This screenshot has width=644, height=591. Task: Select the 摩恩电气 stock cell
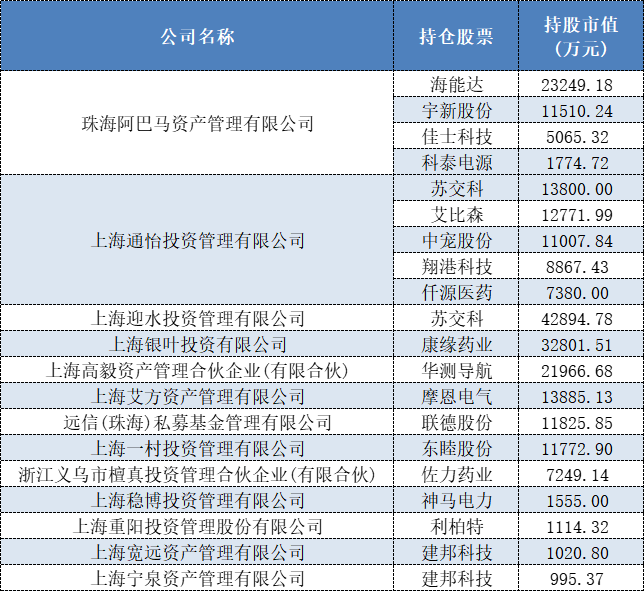coord(456,396)
